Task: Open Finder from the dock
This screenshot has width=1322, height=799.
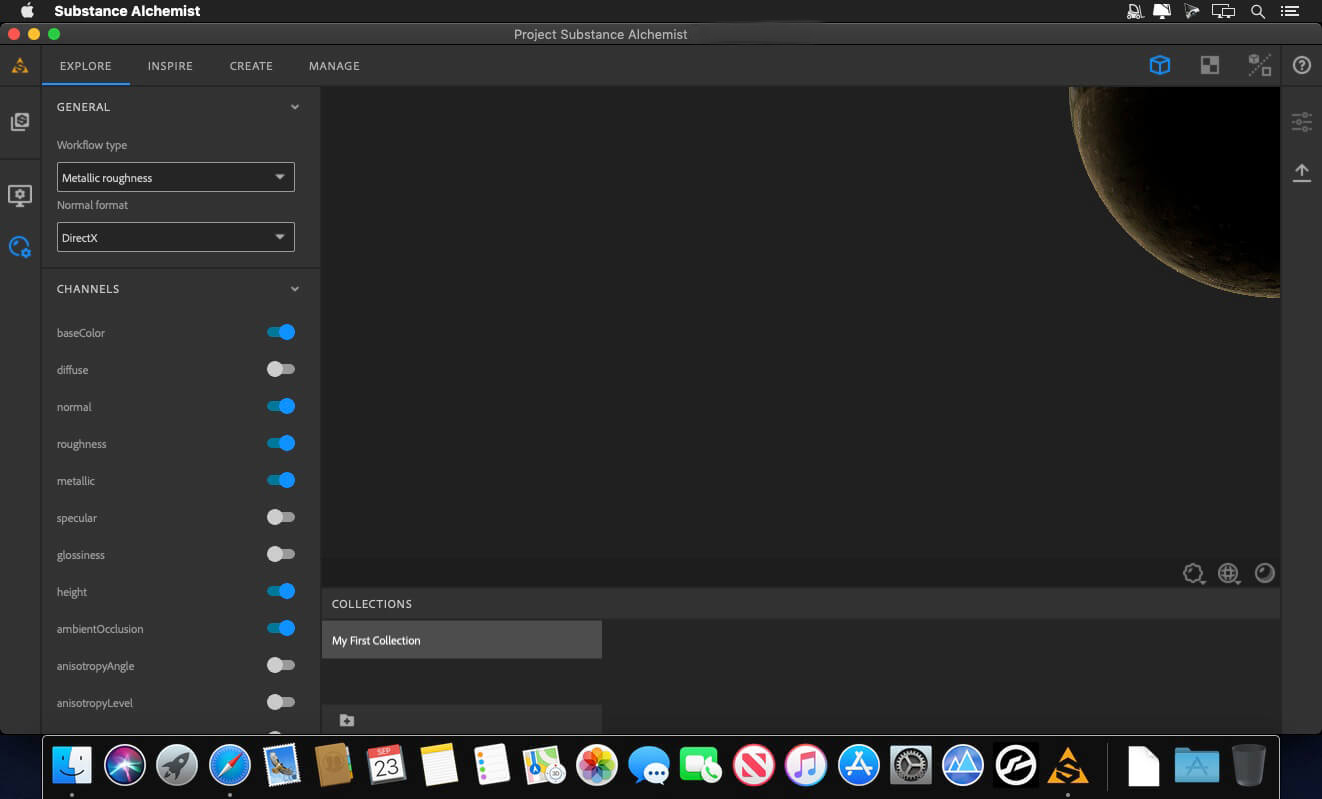Action: [x=72, y=766]
